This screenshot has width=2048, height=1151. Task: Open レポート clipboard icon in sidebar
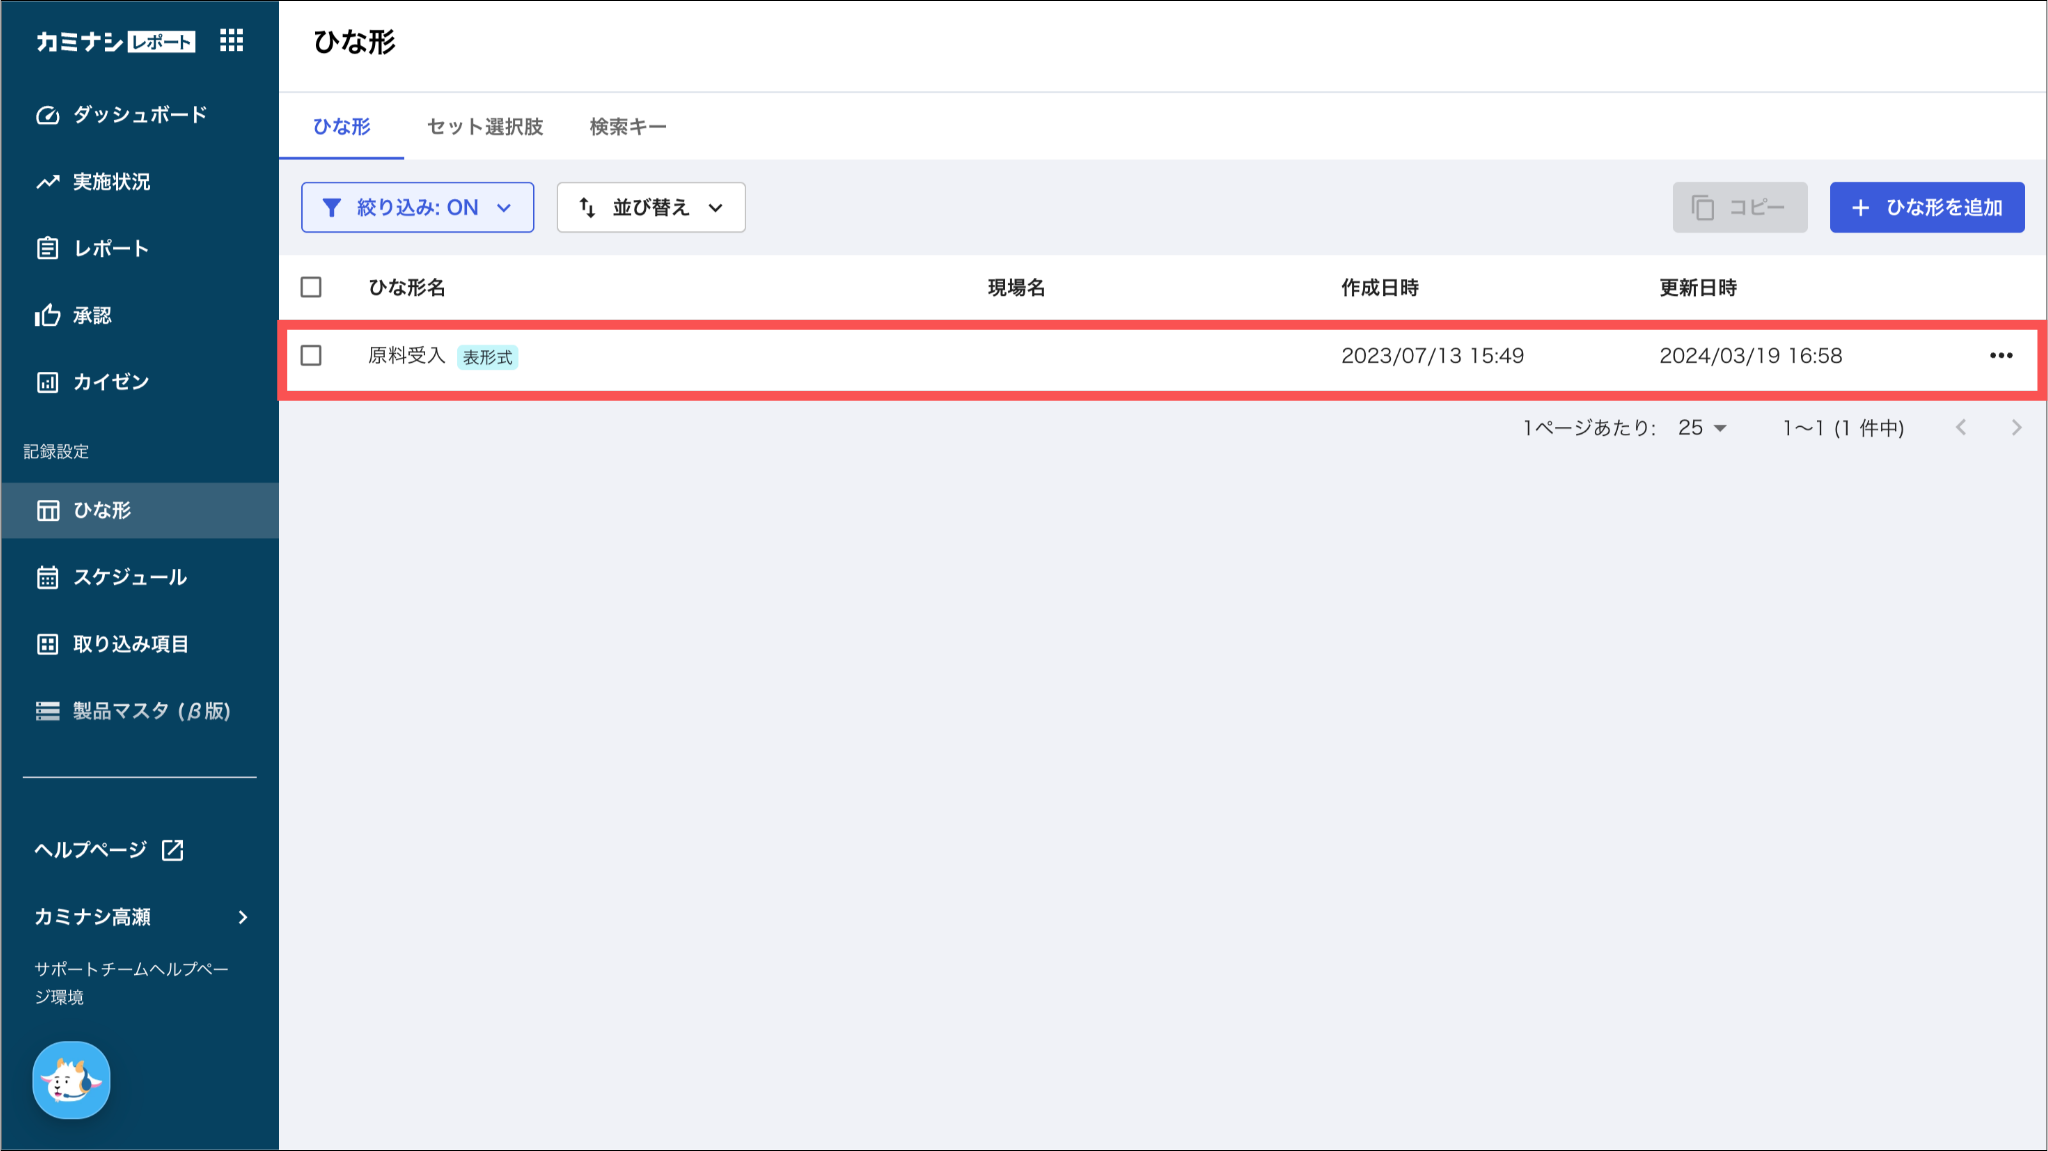pyautogui.click(x=47, y=248)
